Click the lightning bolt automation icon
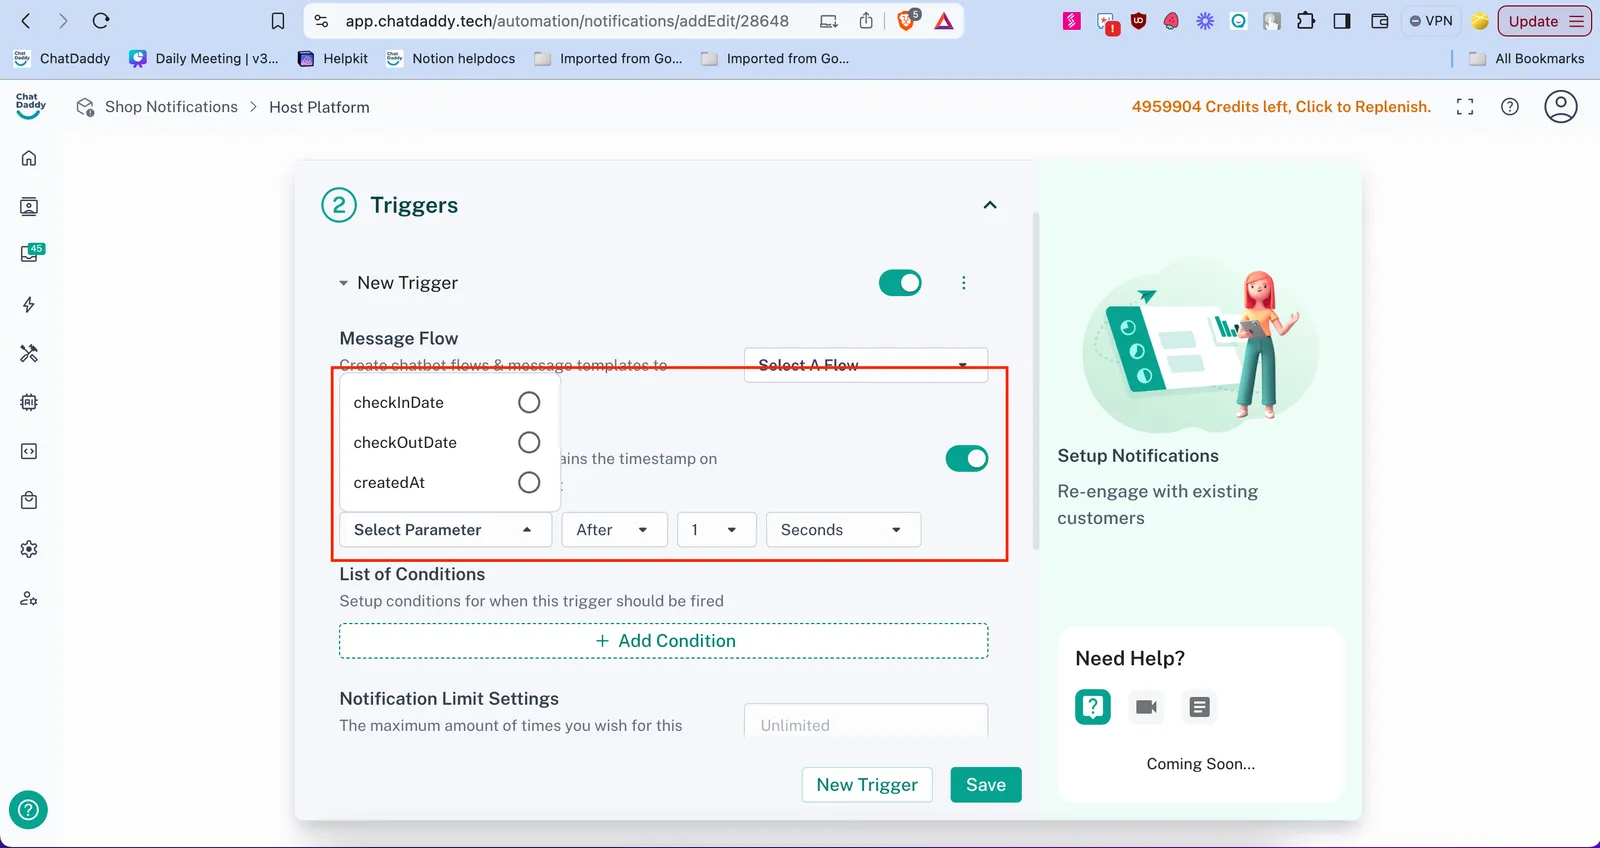The width and height of the screenshot is (1600, 848). pyautogui.click(x=29, y=305)
